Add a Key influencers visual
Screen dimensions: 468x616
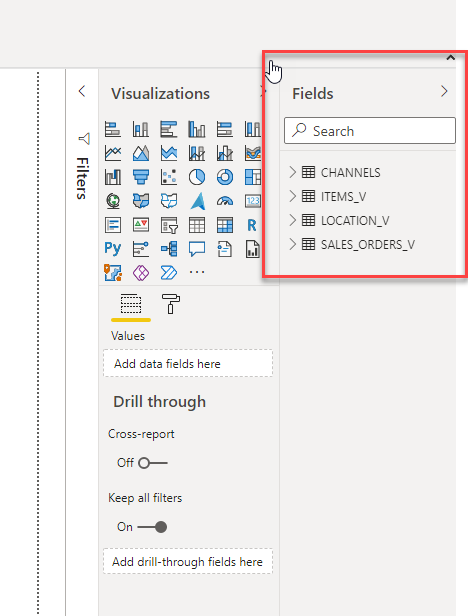pyautogui.click(x=141, y=249)
